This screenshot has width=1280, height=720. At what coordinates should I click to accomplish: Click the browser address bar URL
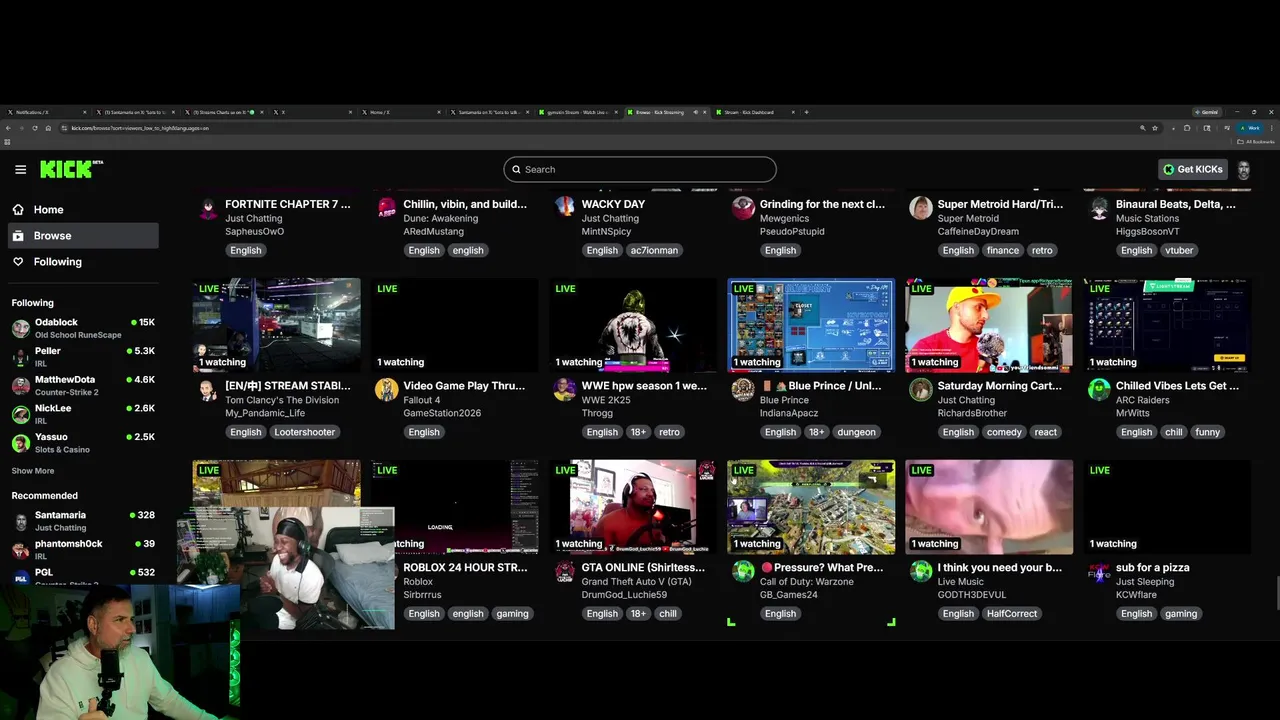click(140, 128)
